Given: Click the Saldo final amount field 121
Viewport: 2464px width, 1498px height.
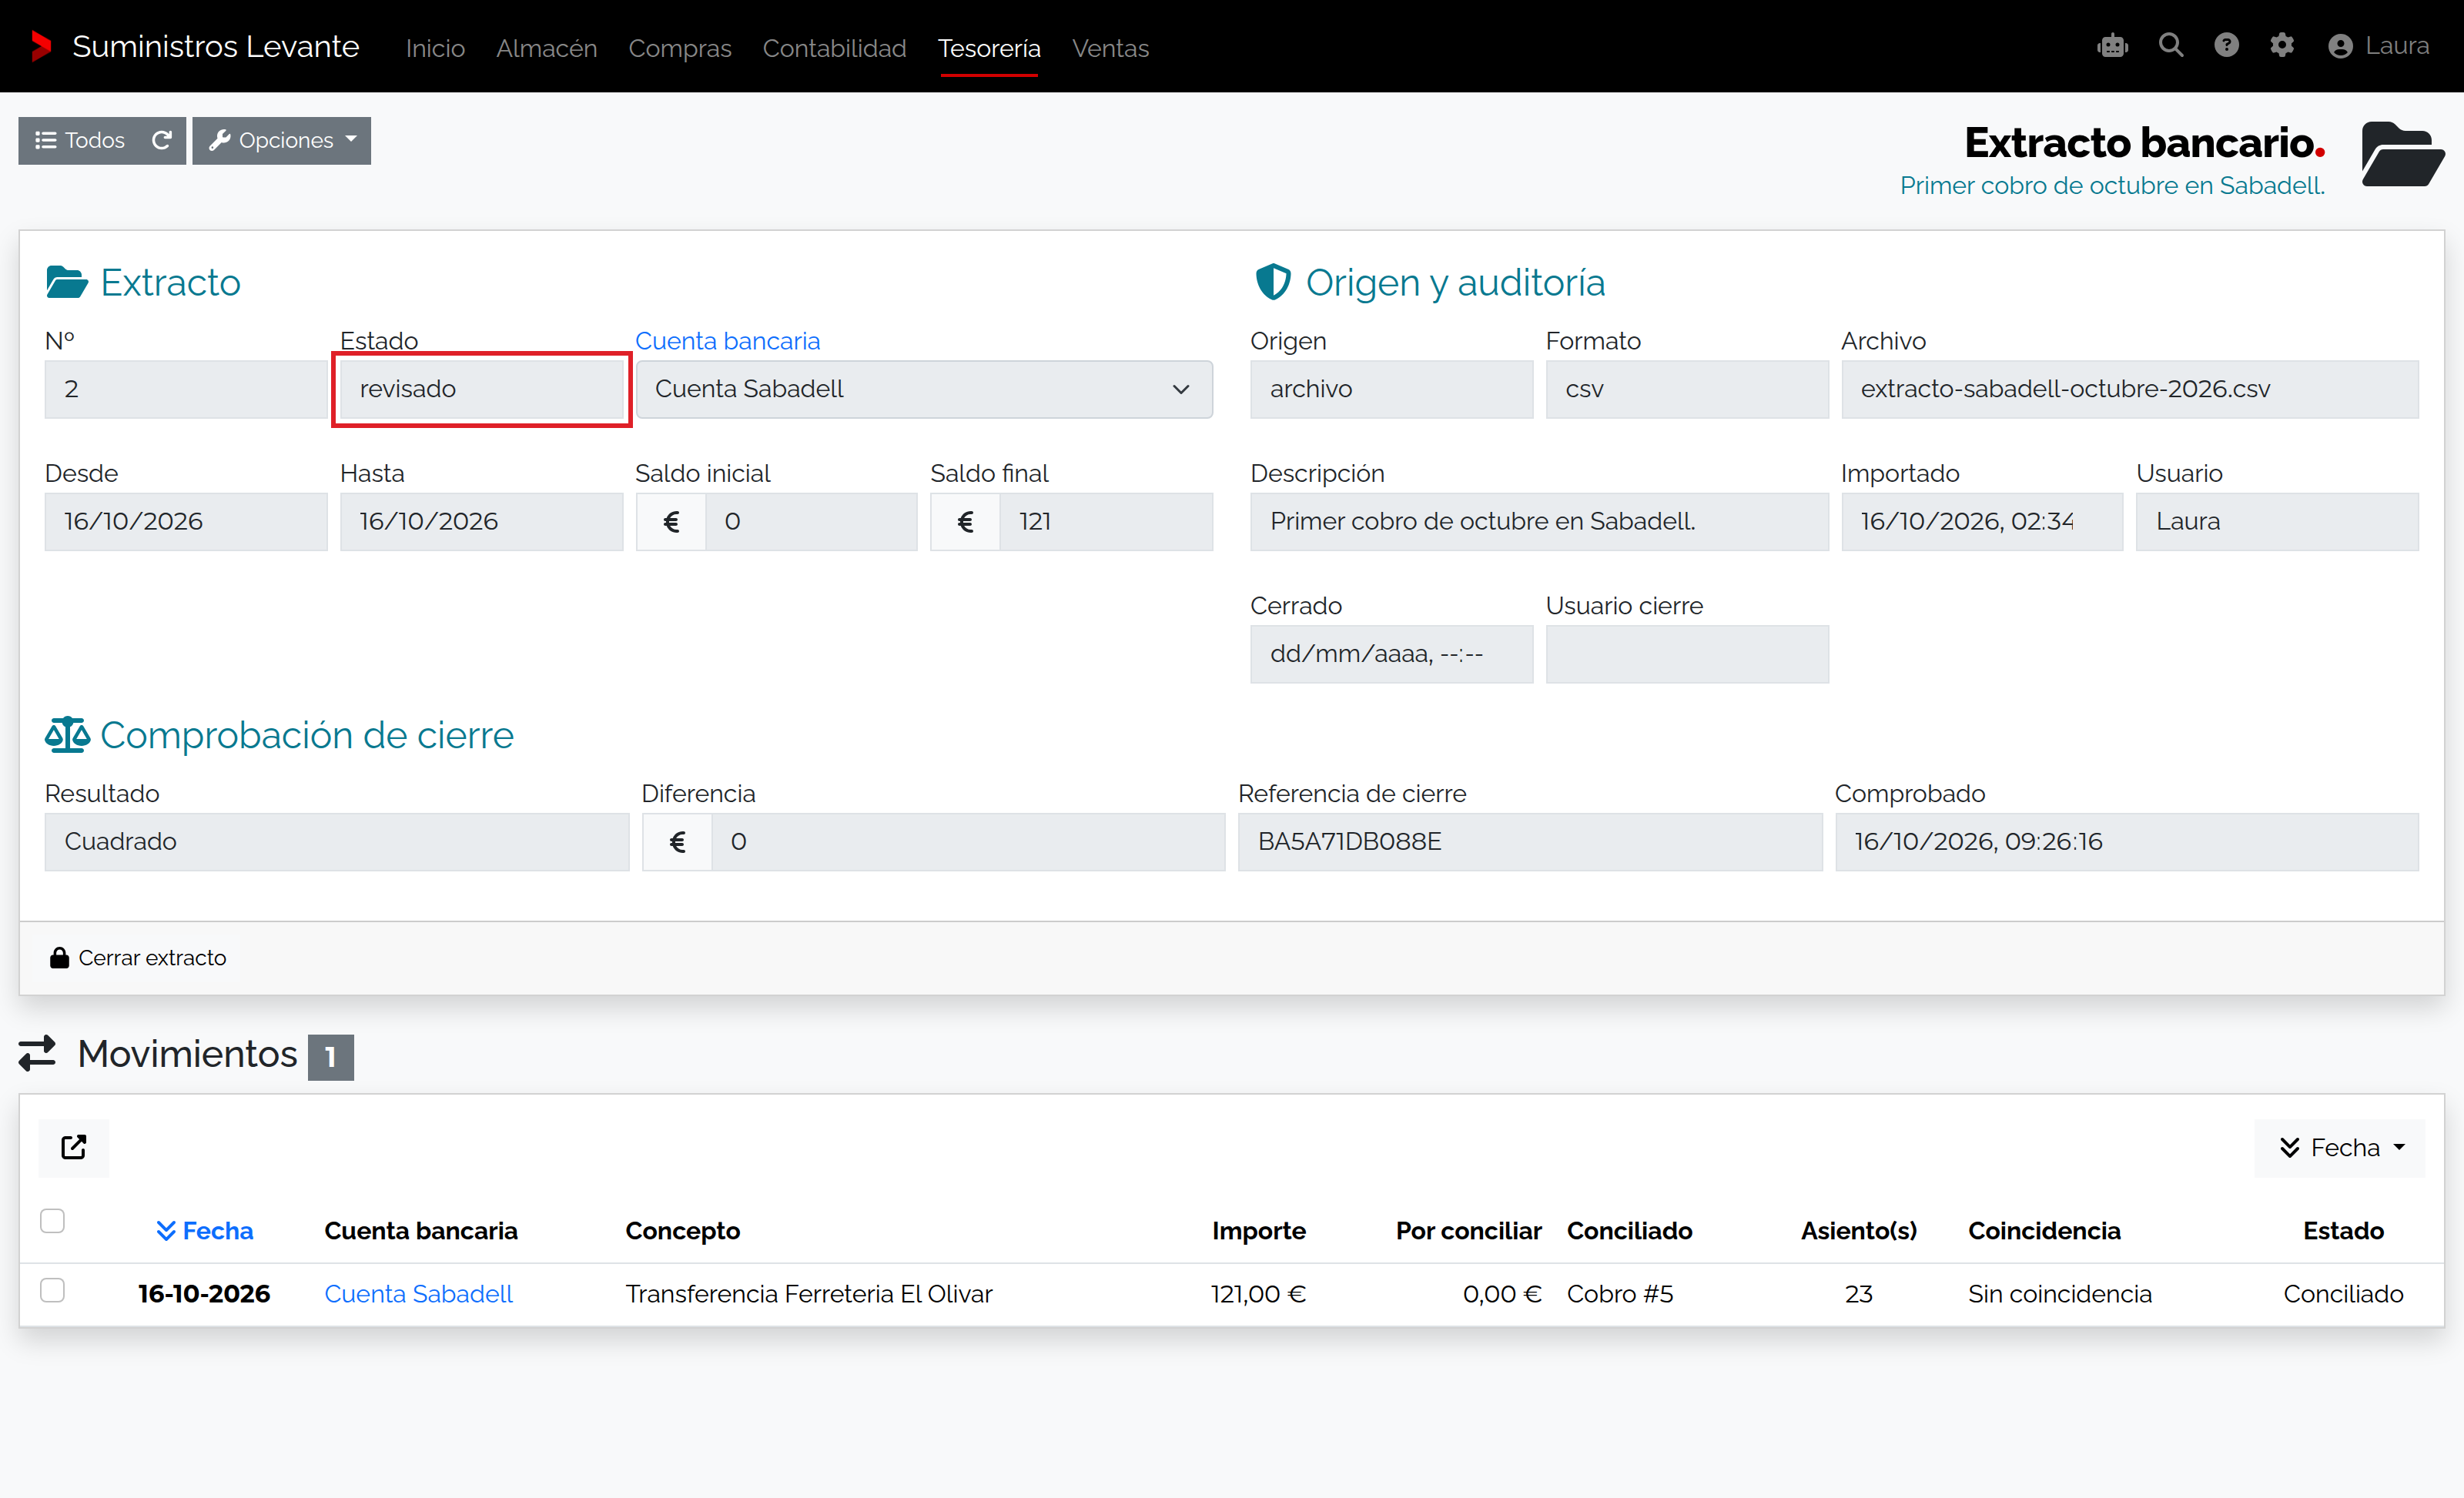Looking at the screenshot, I should 1106,521.
